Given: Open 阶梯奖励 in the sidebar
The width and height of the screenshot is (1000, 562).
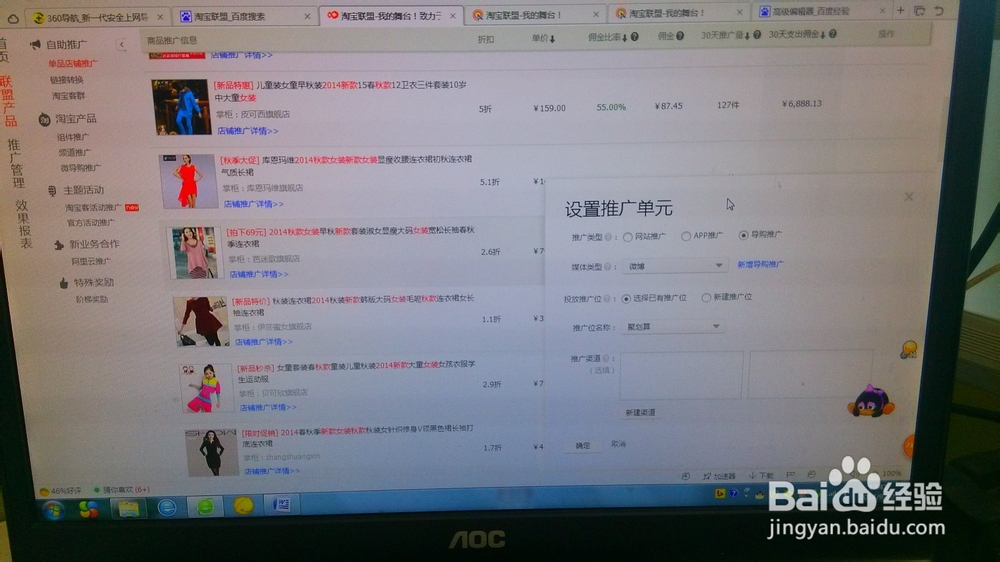Looking at the screenshot, I should [x=92, y=299].
